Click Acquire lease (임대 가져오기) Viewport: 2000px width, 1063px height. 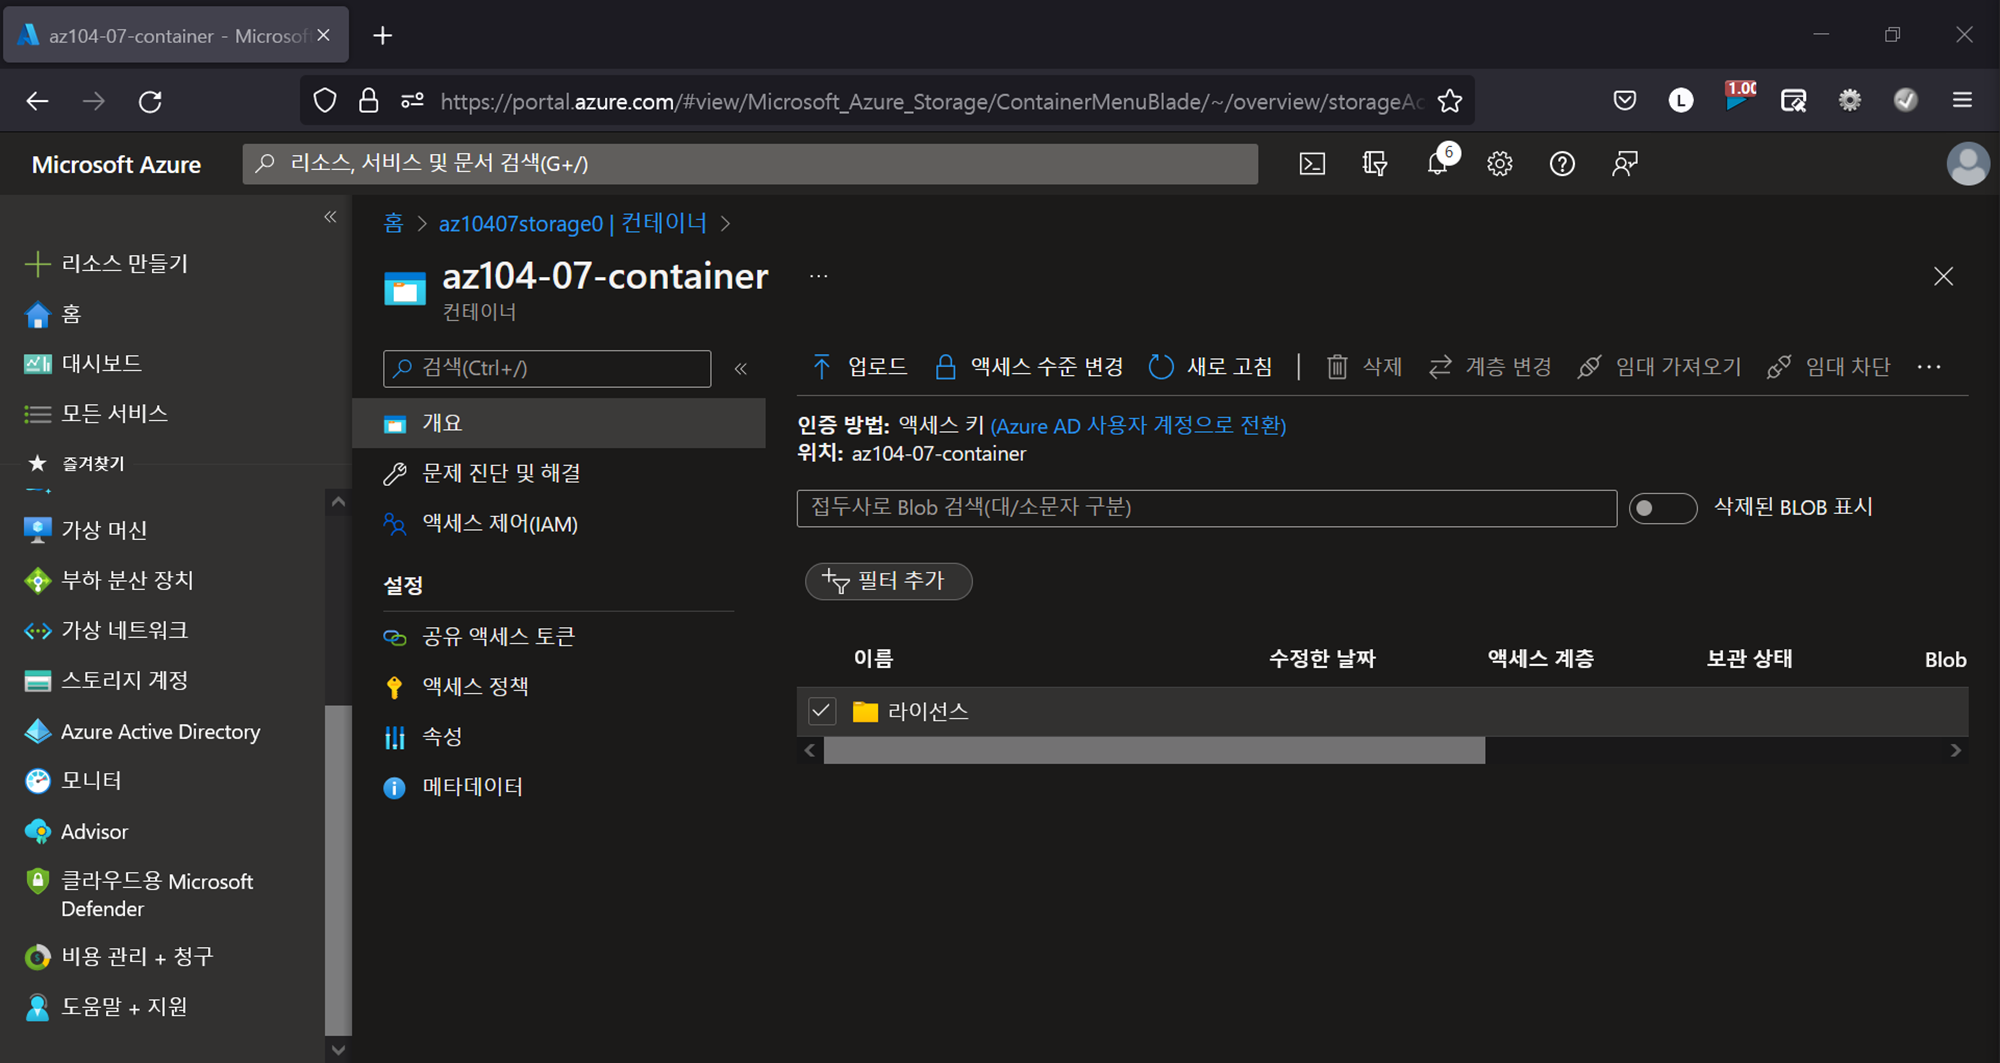1659,367
